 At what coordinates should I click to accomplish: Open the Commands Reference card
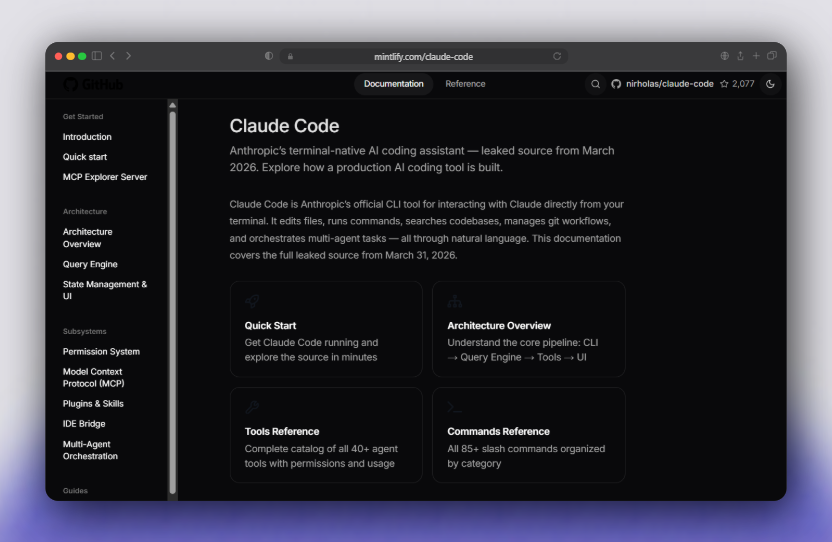[x=528, y=435]
